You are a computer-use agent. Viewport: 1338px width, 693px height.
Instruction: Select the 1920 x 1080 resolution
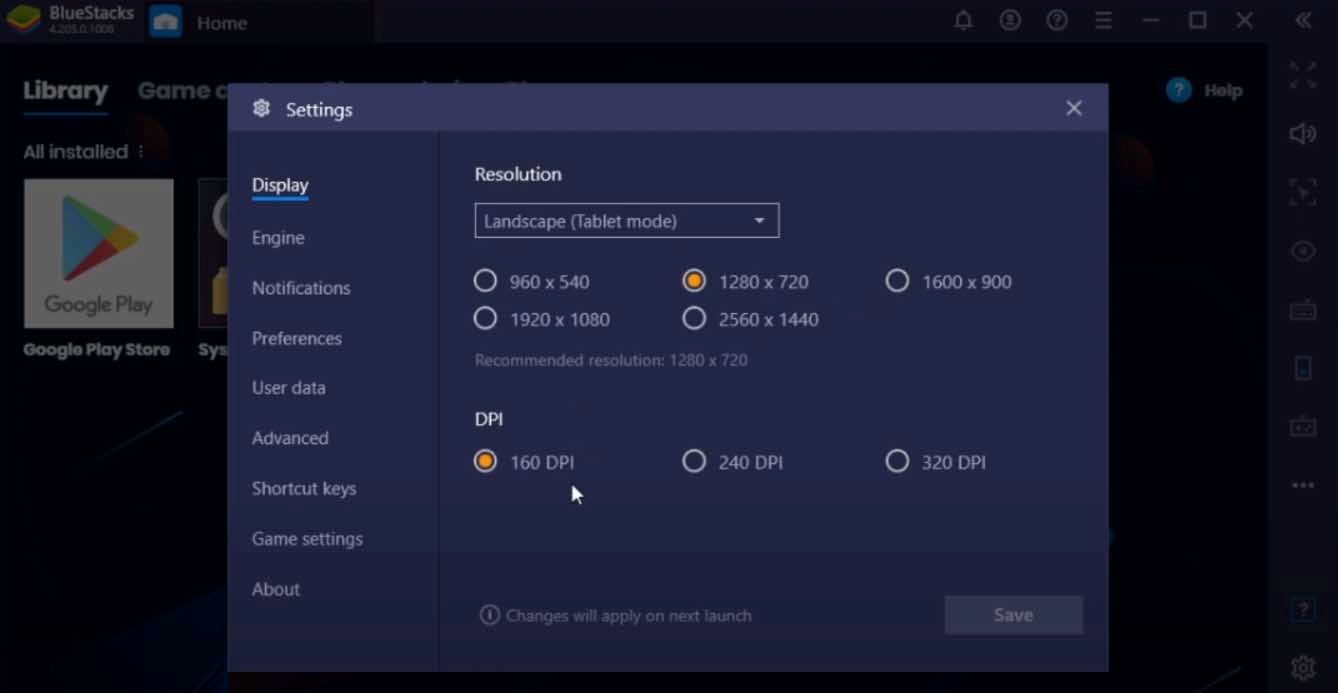[x=486, y=319]
